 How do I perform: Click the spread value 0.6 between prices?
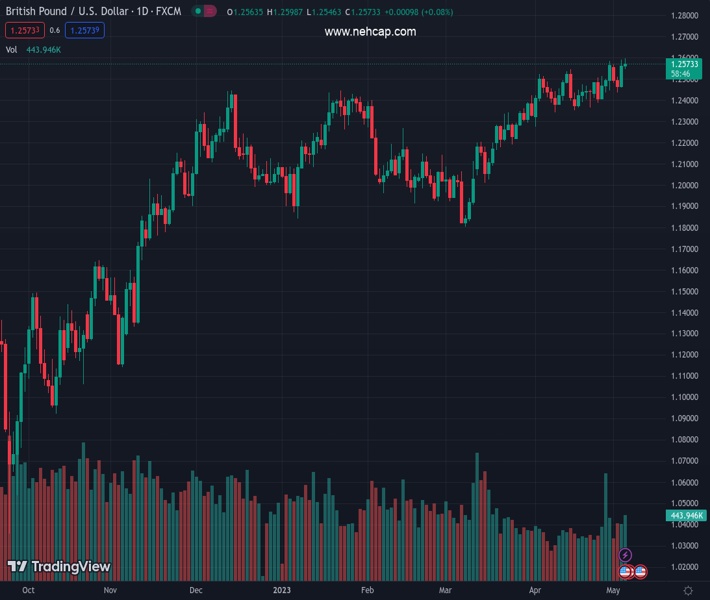[55, 30]
